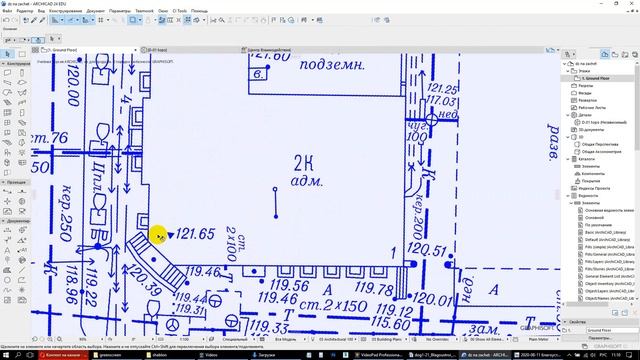Select the Wall tool
This screenshot has width=640, height=360.
(x=7, y=73)
